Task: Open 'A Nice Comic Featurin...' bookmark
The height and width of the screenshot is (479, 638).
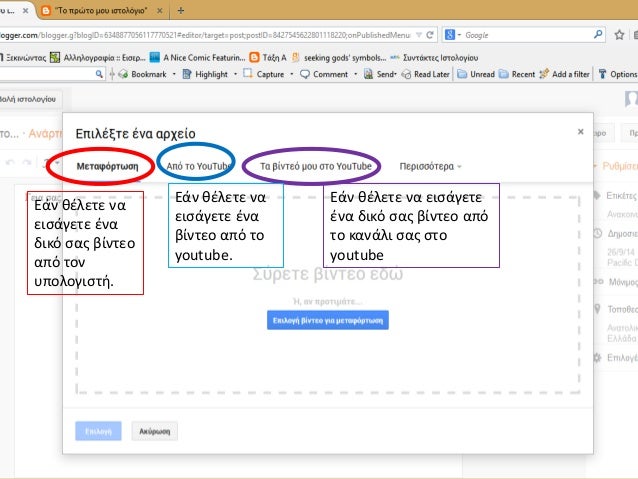Action: [x=198, y=58]
